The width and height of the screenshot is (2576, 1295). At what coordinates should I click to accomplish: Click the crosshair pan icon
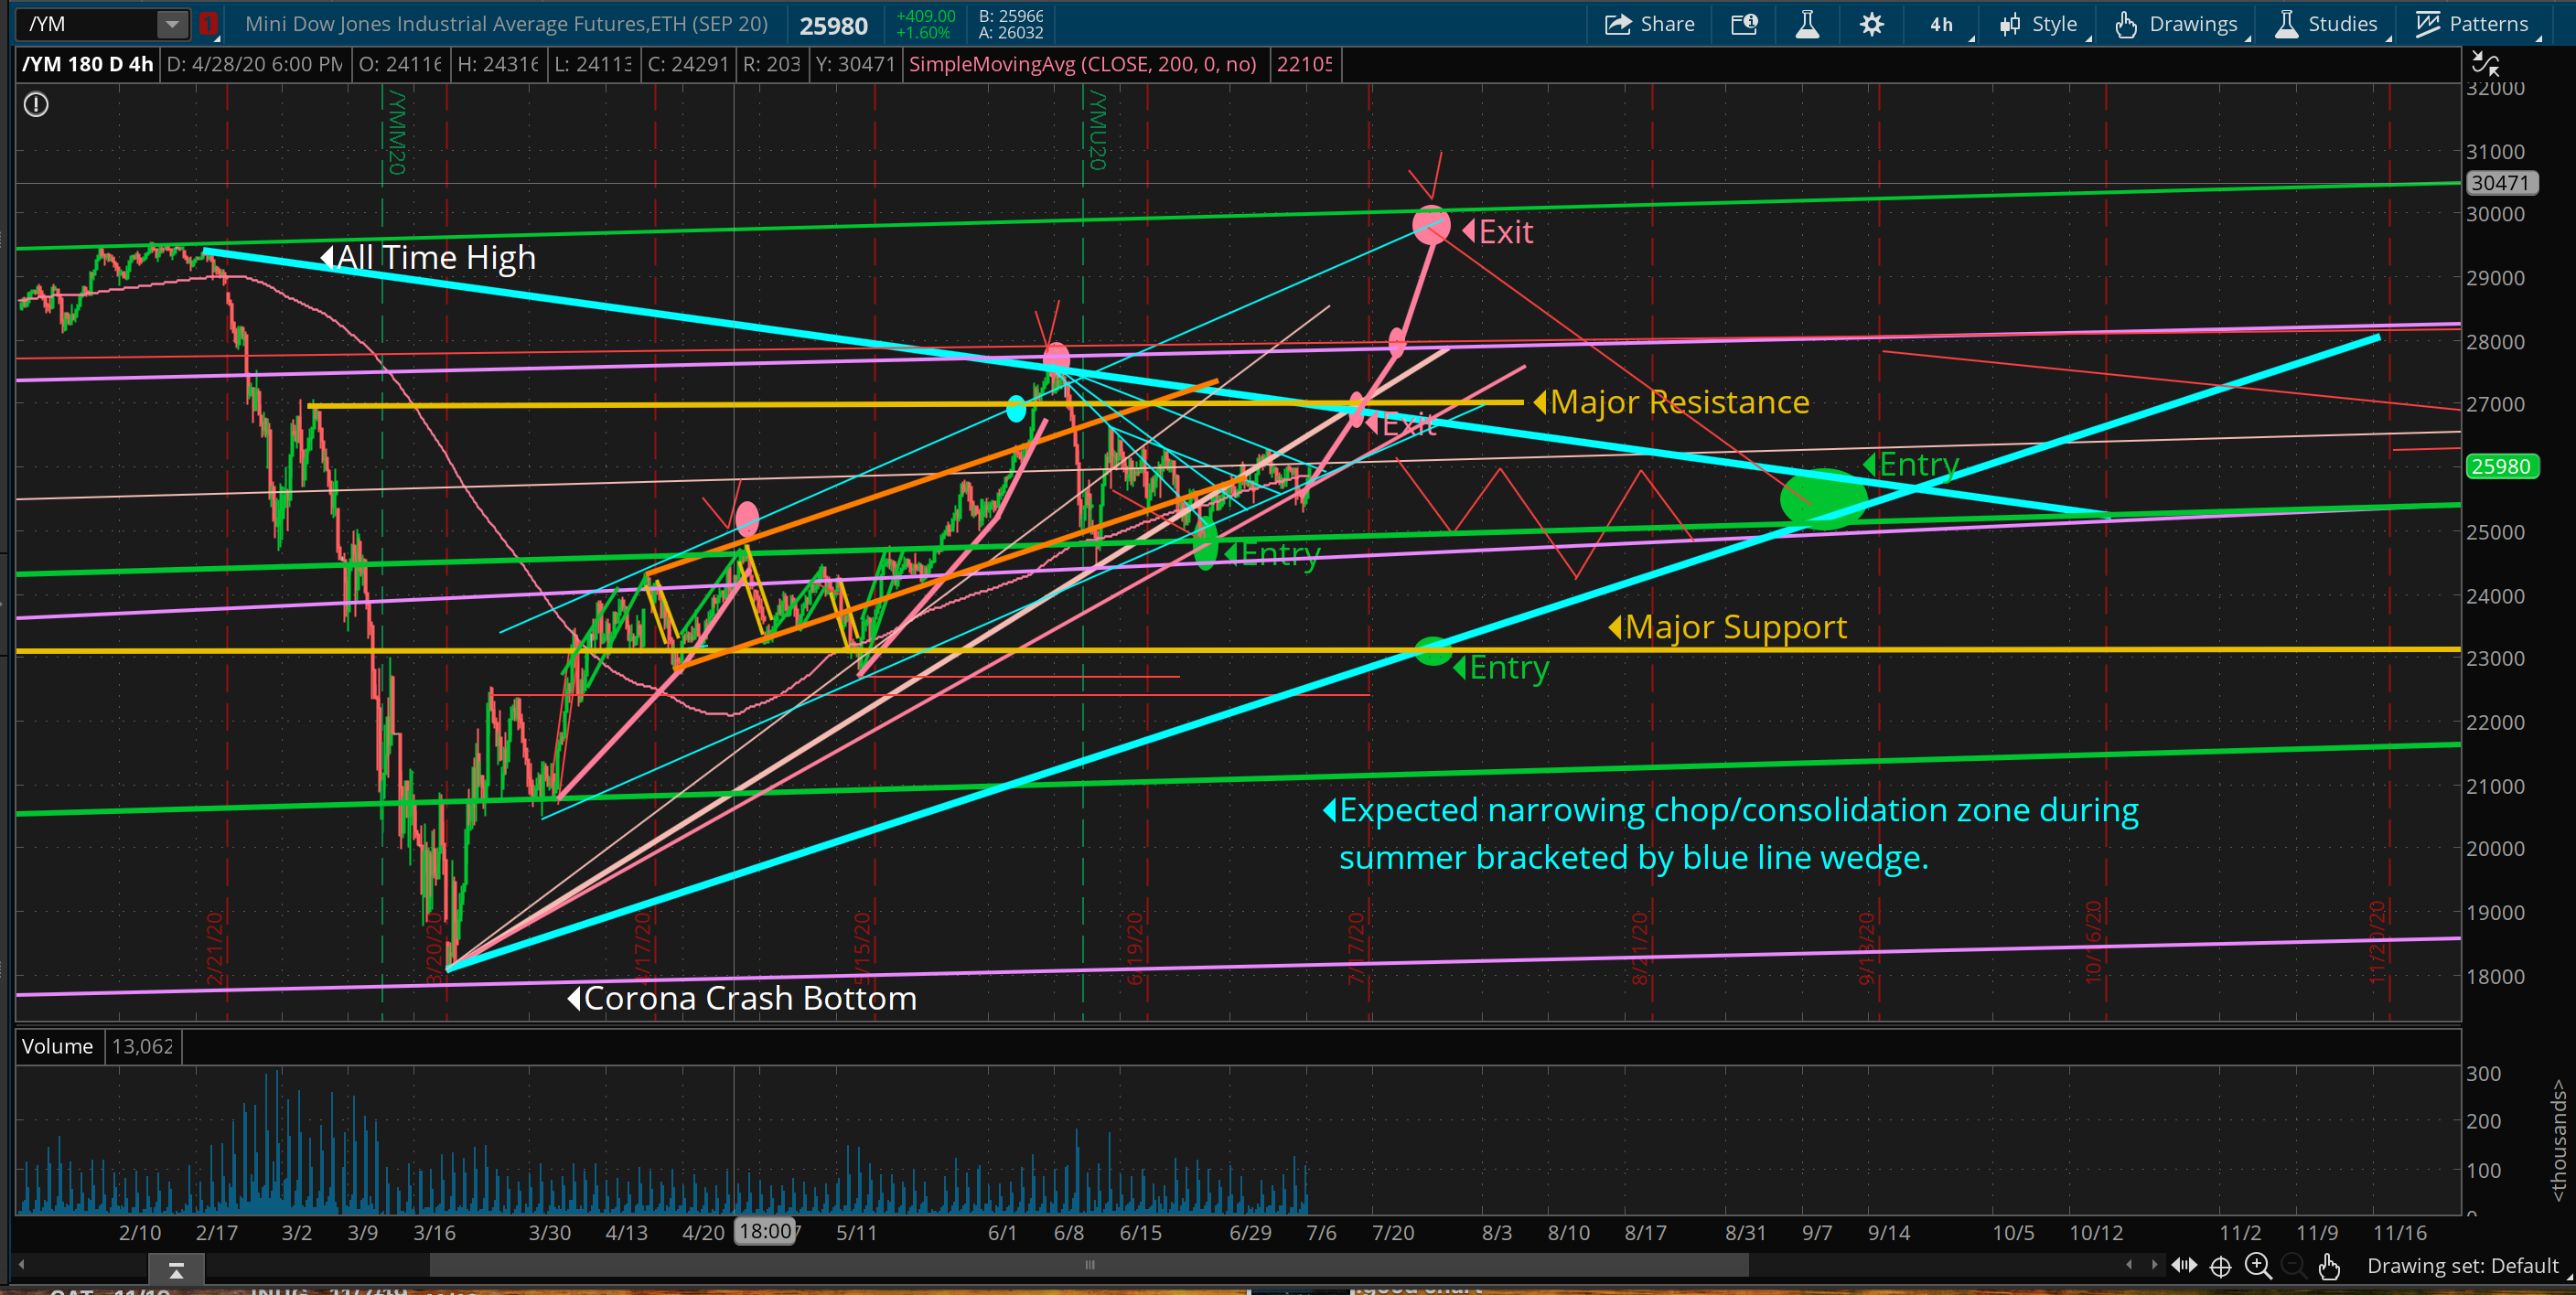[x=2221, y=1266]
